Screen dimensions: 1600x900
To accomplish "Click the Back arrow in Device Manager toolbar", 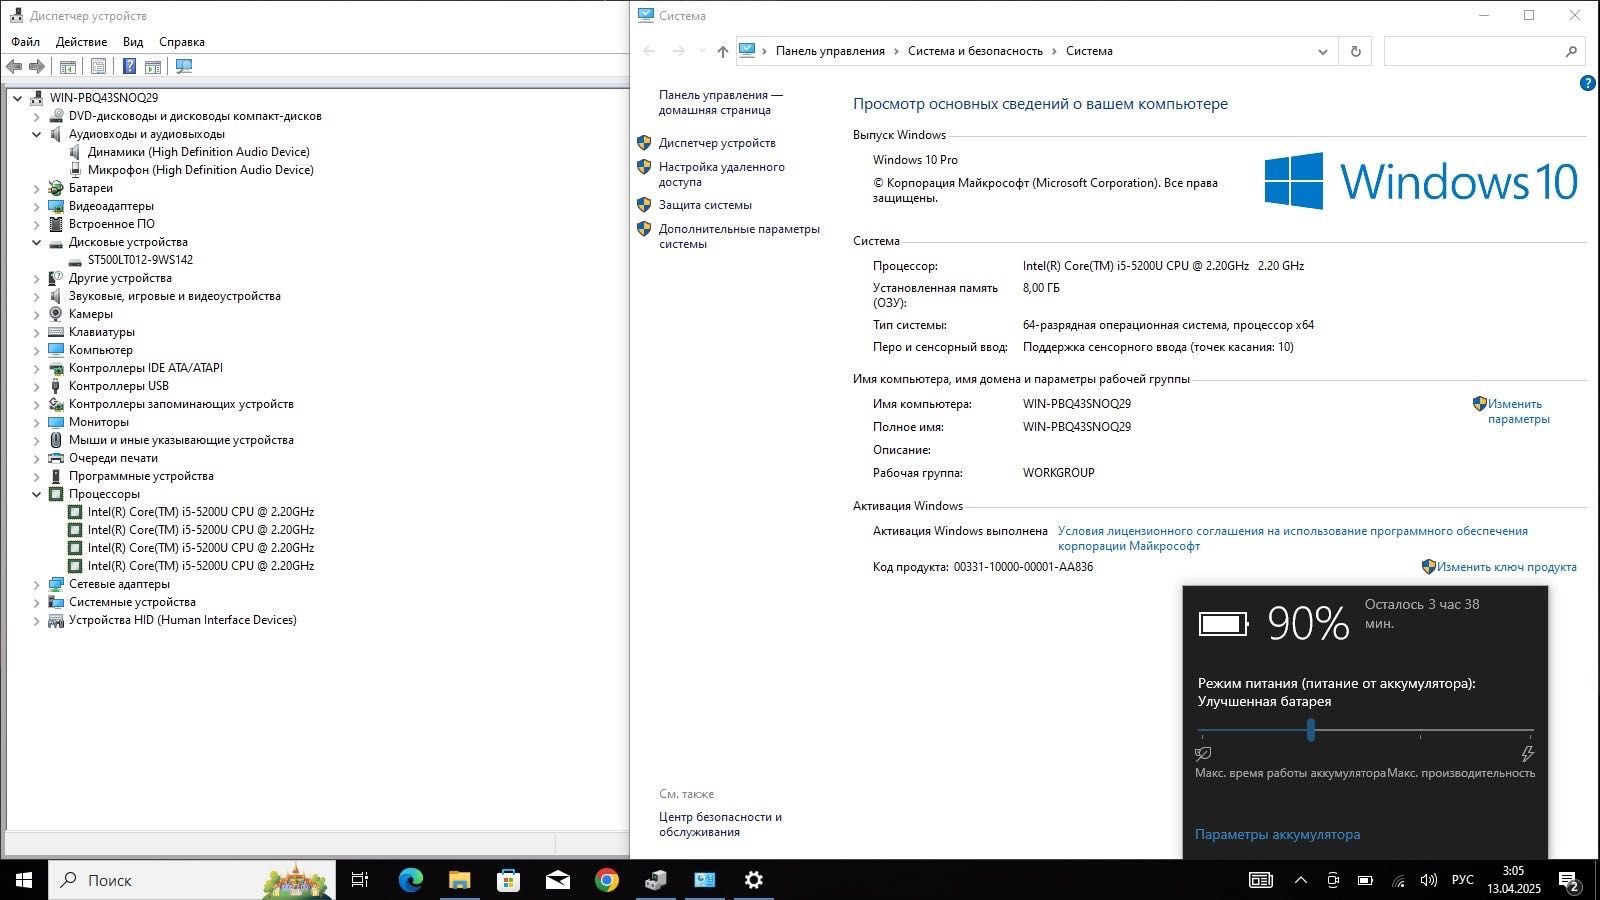I will click(14, 67).
